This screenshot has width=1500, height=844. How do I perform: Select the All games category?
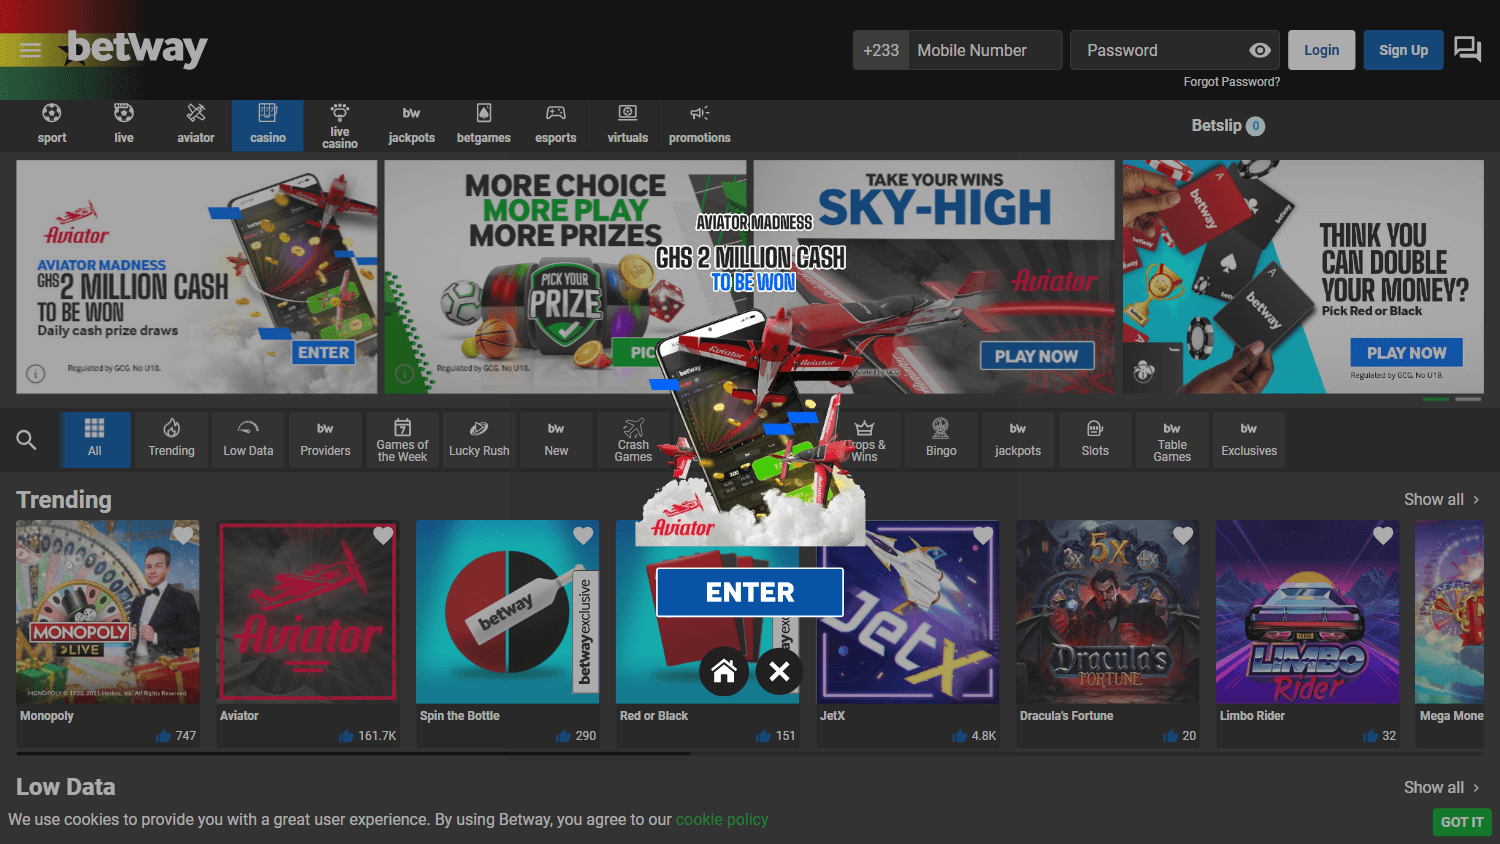pyautogui.click(x=95, y=439)
